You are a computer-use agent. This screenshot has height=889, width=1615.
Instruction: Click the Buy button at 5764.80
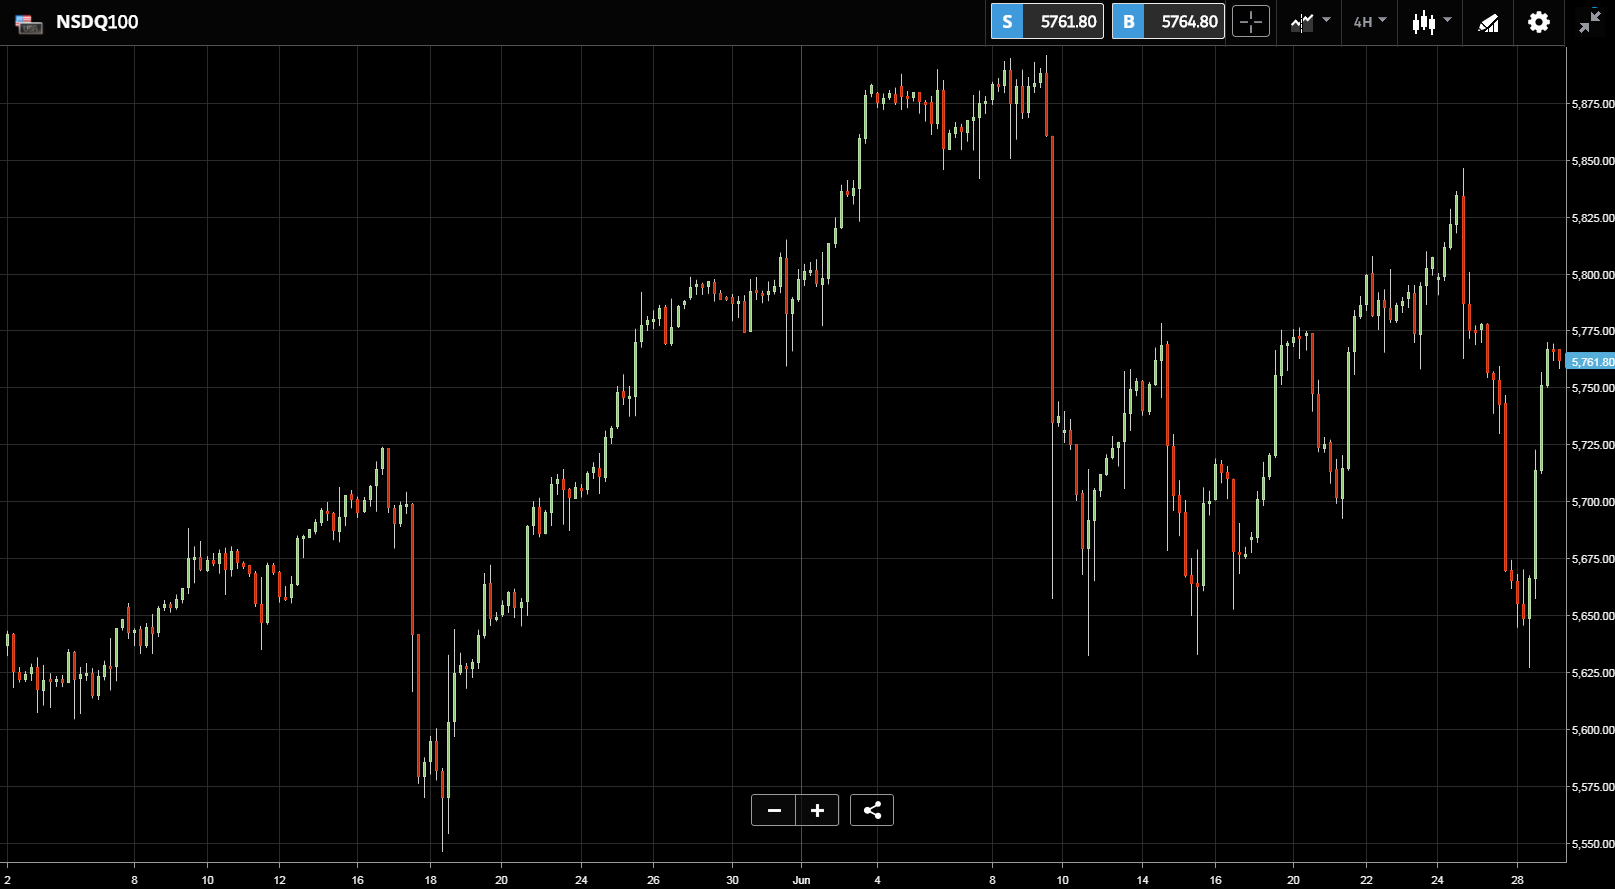click(1168, 21)
